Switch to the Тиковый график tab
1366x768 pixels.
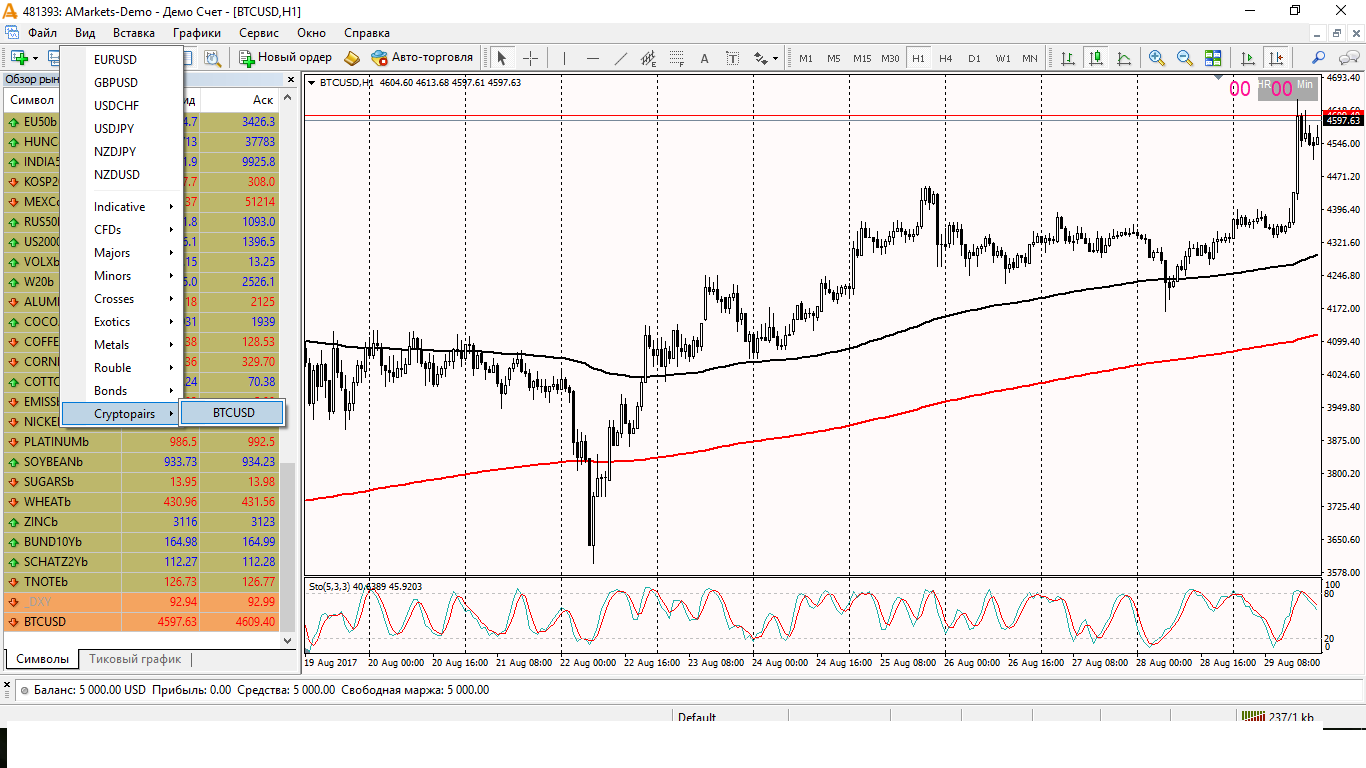pyautogui.click(x=135, y=659)
